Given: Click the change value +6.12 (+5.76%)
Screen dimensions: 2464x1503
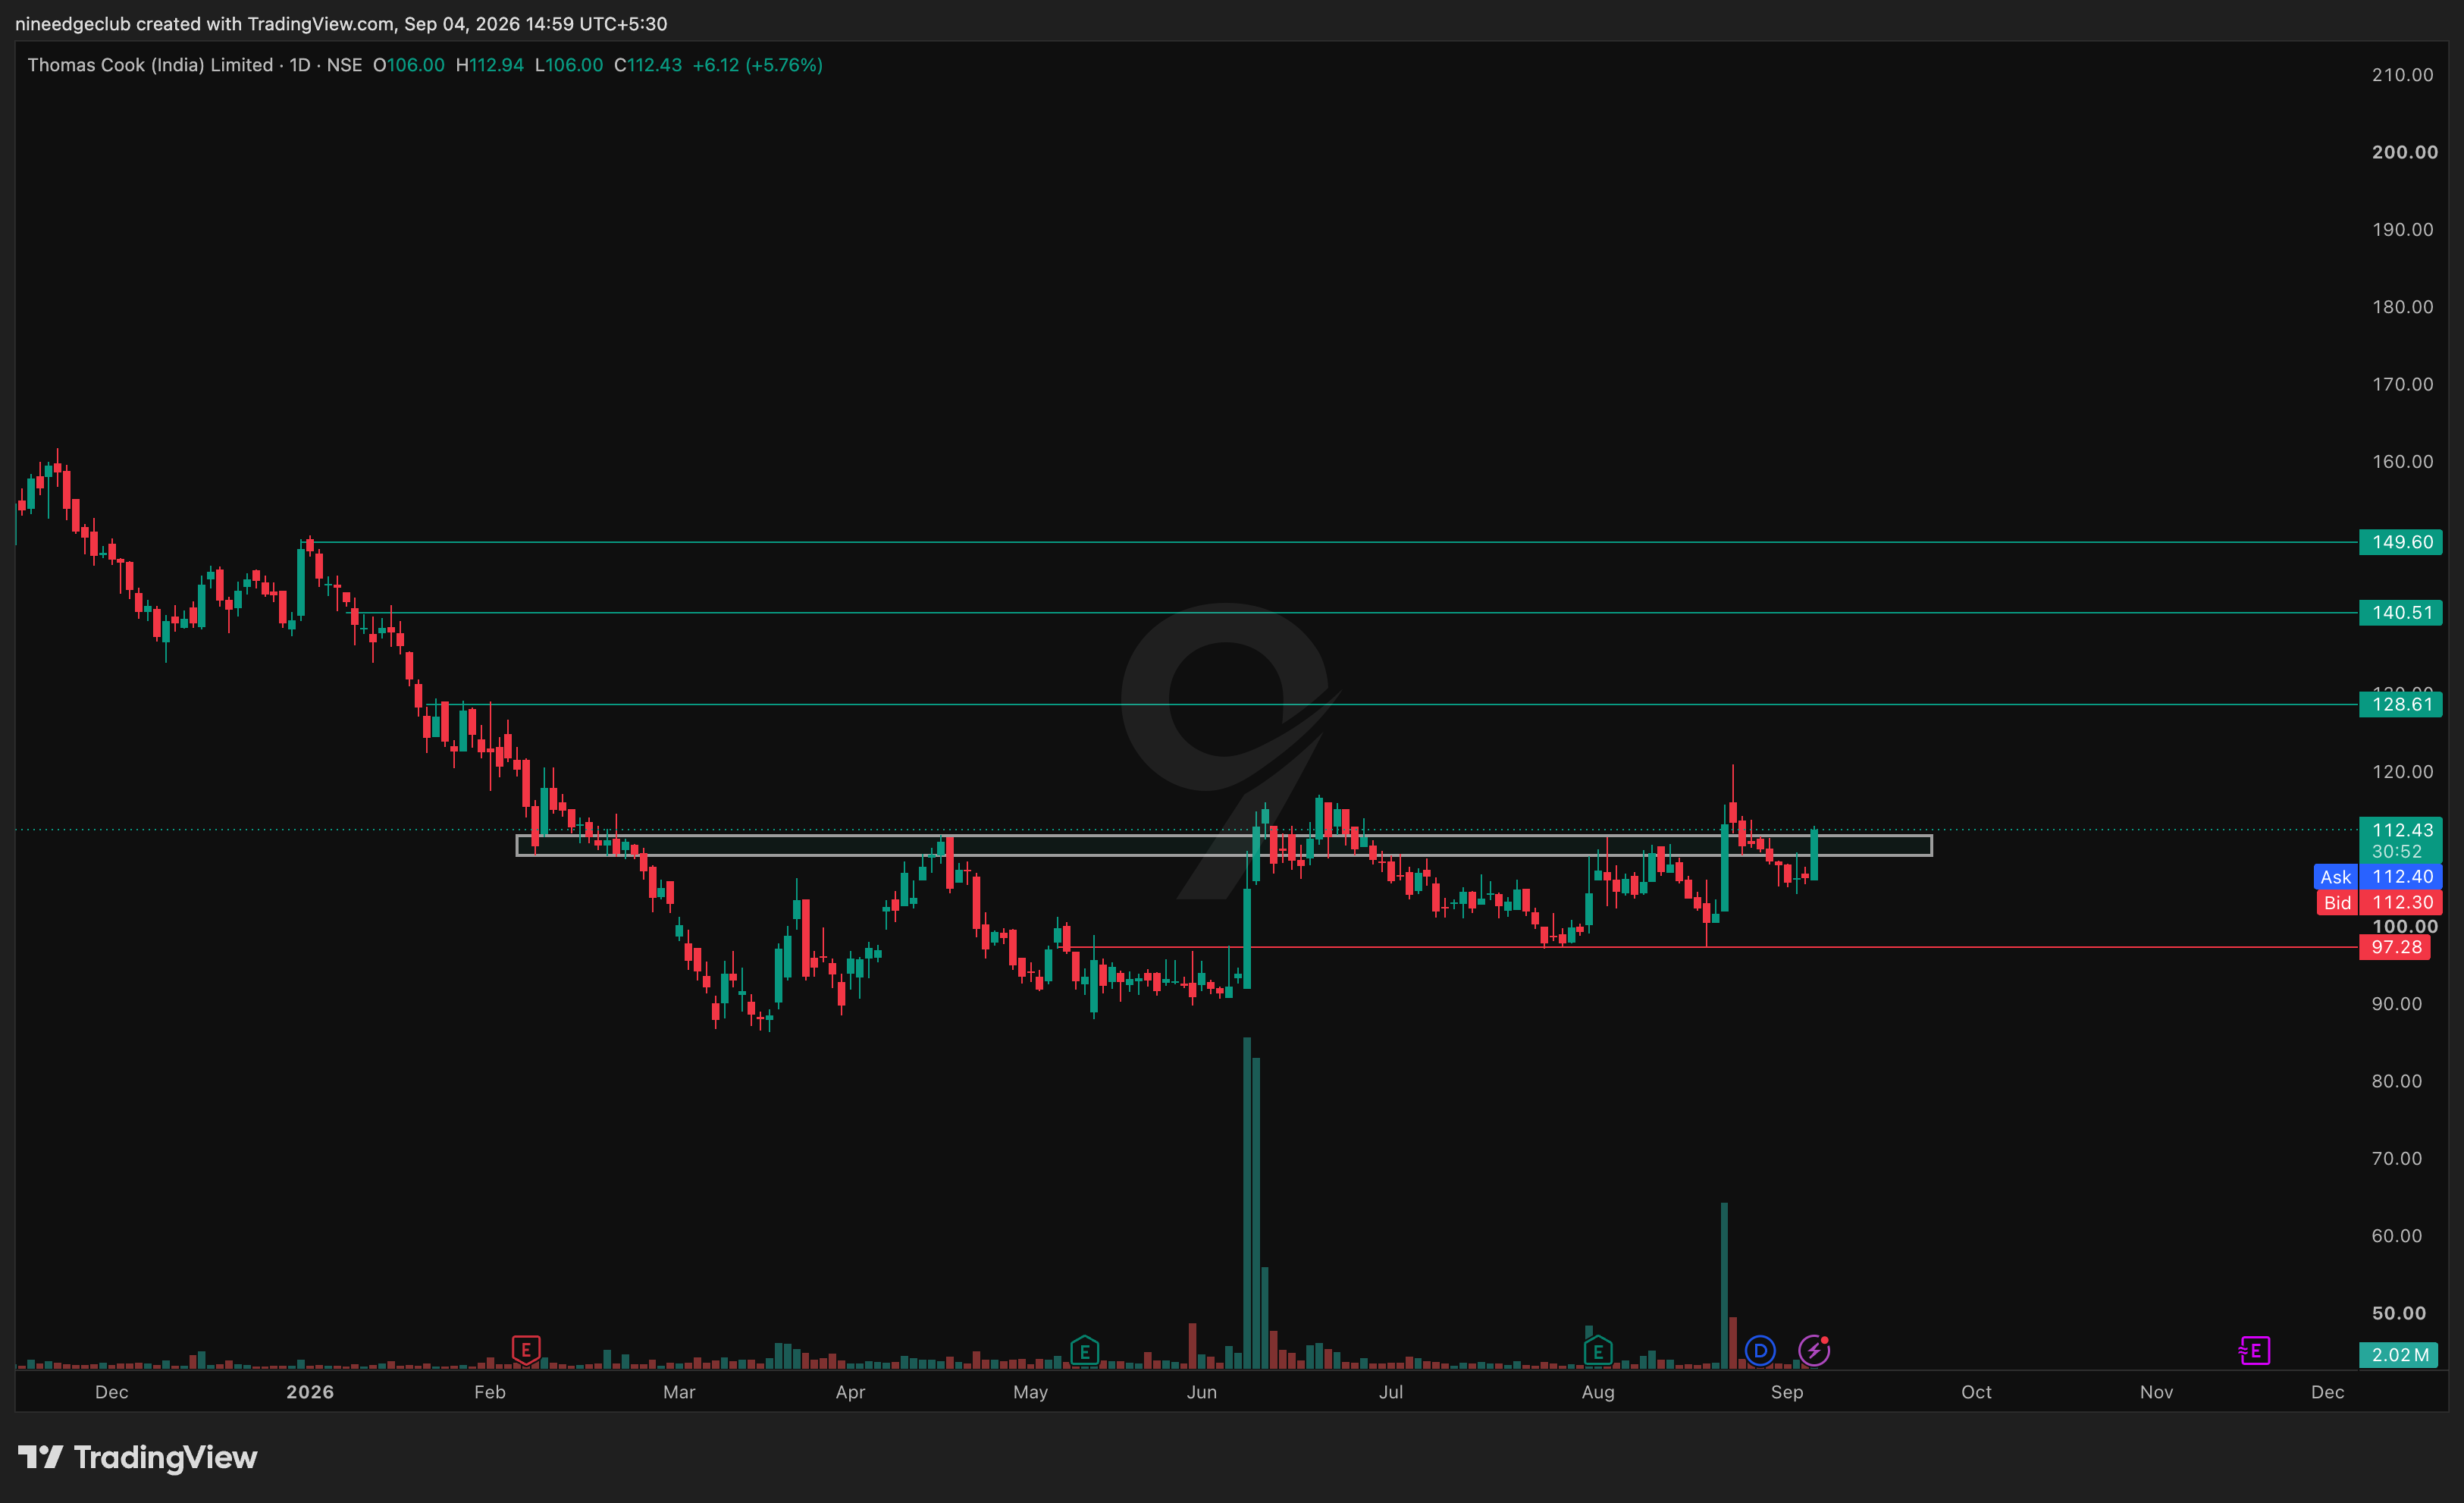Looking at the screenshot, I should pyautogui.click(x=758, y=65).
